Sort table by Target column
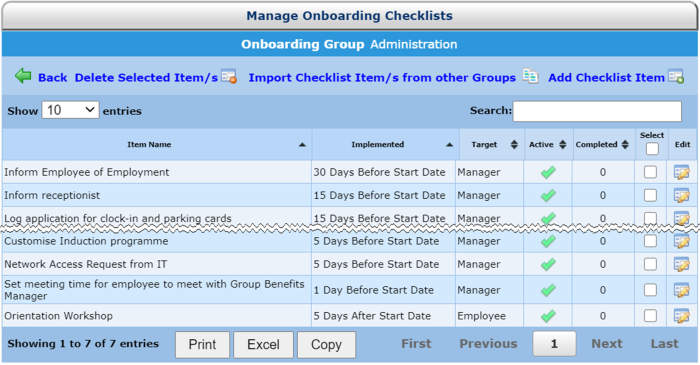 coord(492,145)
